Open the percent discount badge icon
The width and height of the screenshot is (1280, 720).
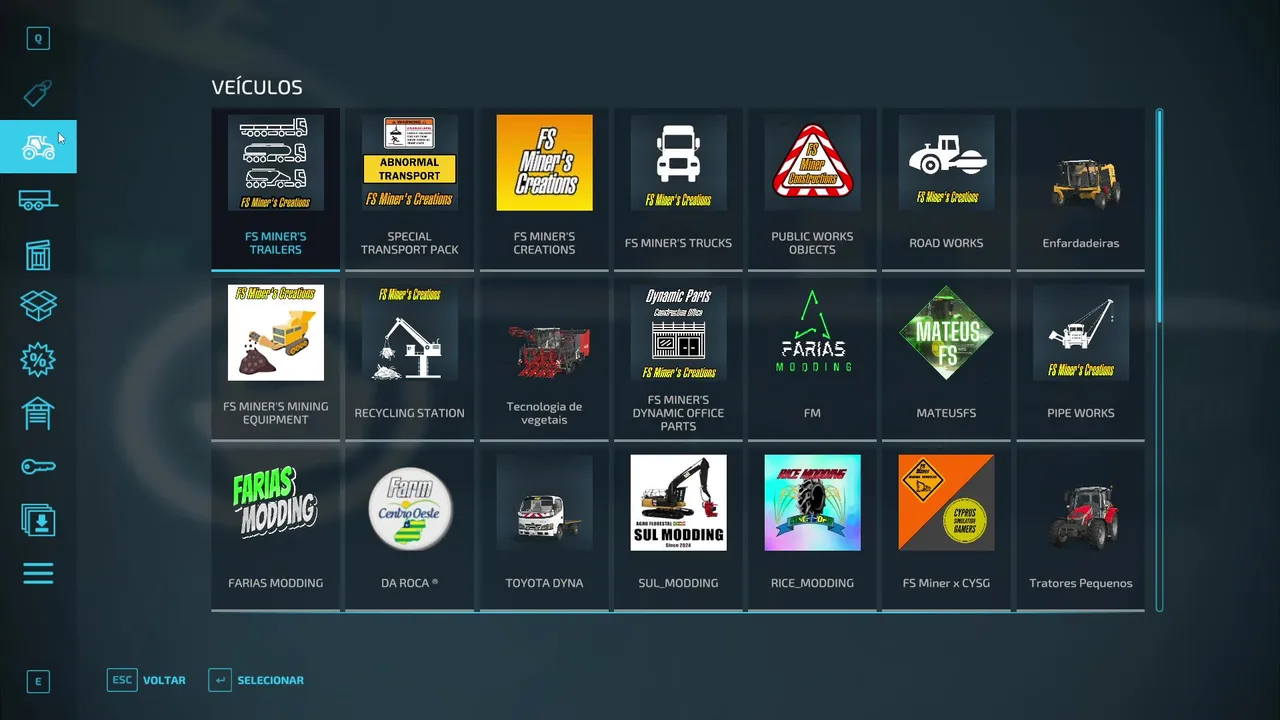coord(38,360)
